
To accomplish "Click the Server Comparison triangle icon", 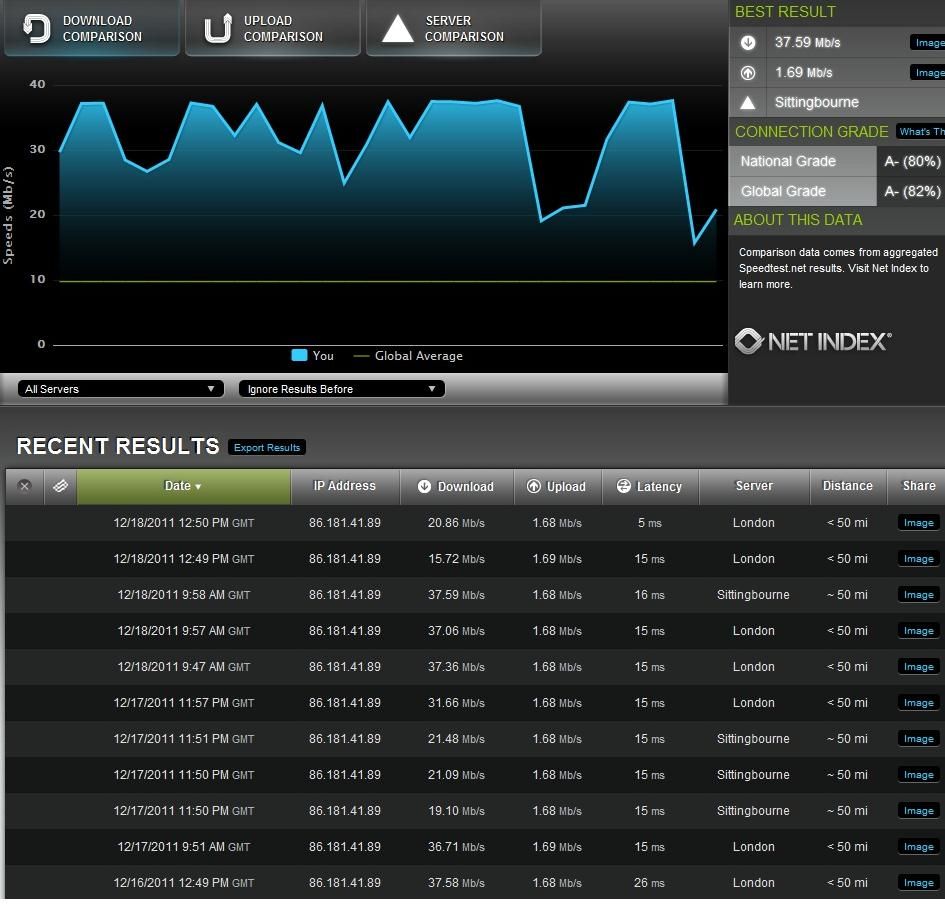I will (x=397, y=29).
